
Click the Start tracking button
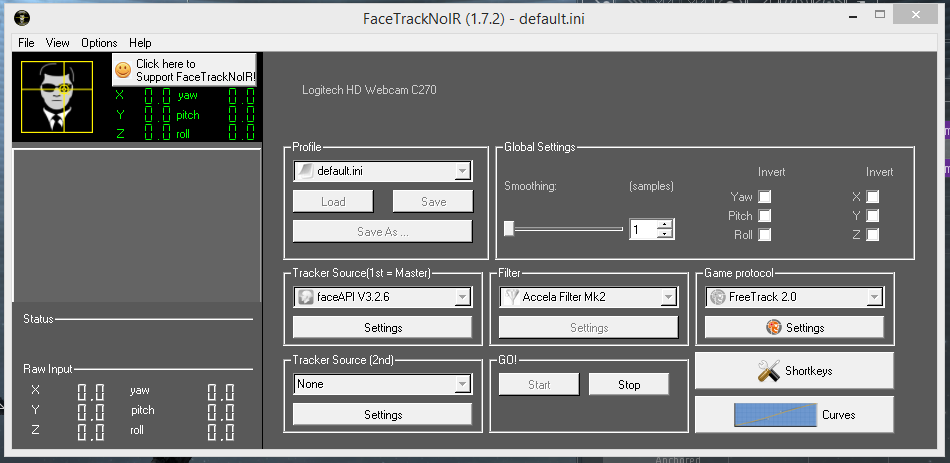coord(539,384)
